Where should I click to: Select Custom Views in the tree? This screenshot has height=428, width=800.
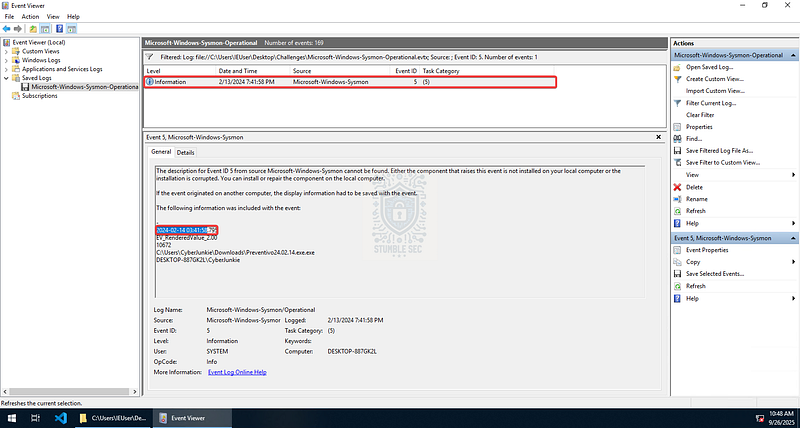point(40,52)
